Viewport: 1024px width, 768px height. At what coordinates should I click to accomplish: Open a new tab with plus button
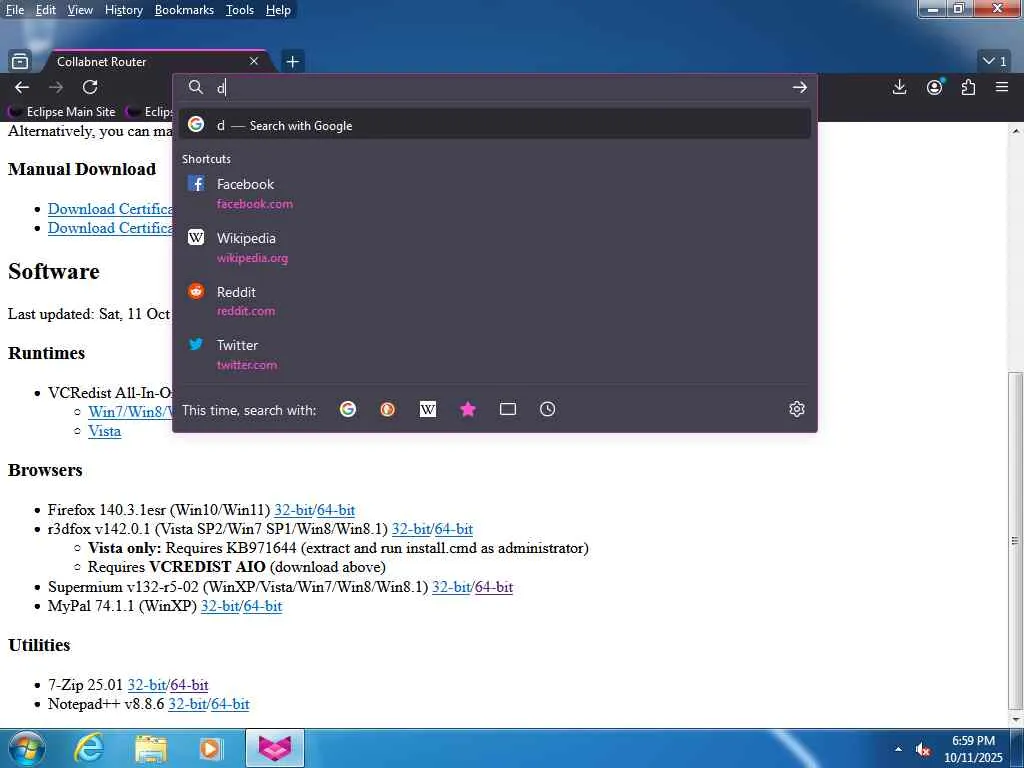[x=293, y=61]
